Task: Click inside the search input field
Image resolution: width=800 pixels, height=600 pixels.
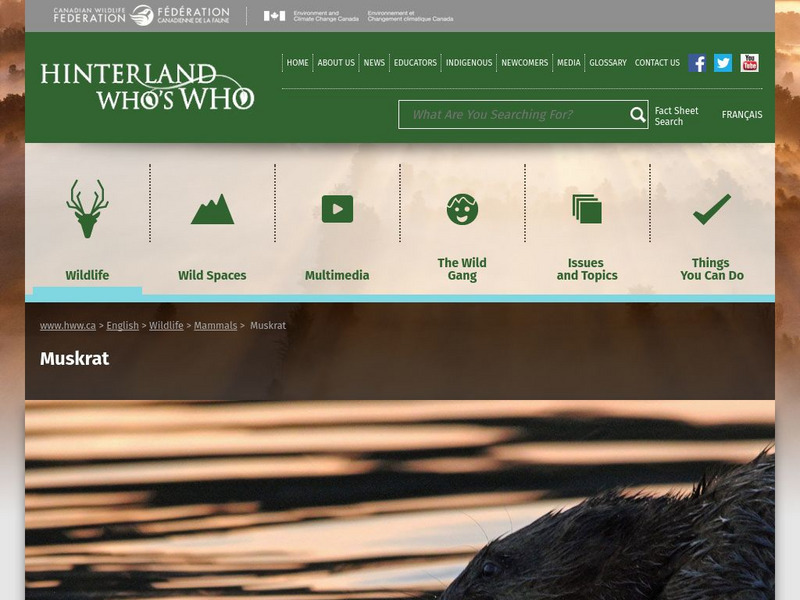Action: [x=500, y=115]
